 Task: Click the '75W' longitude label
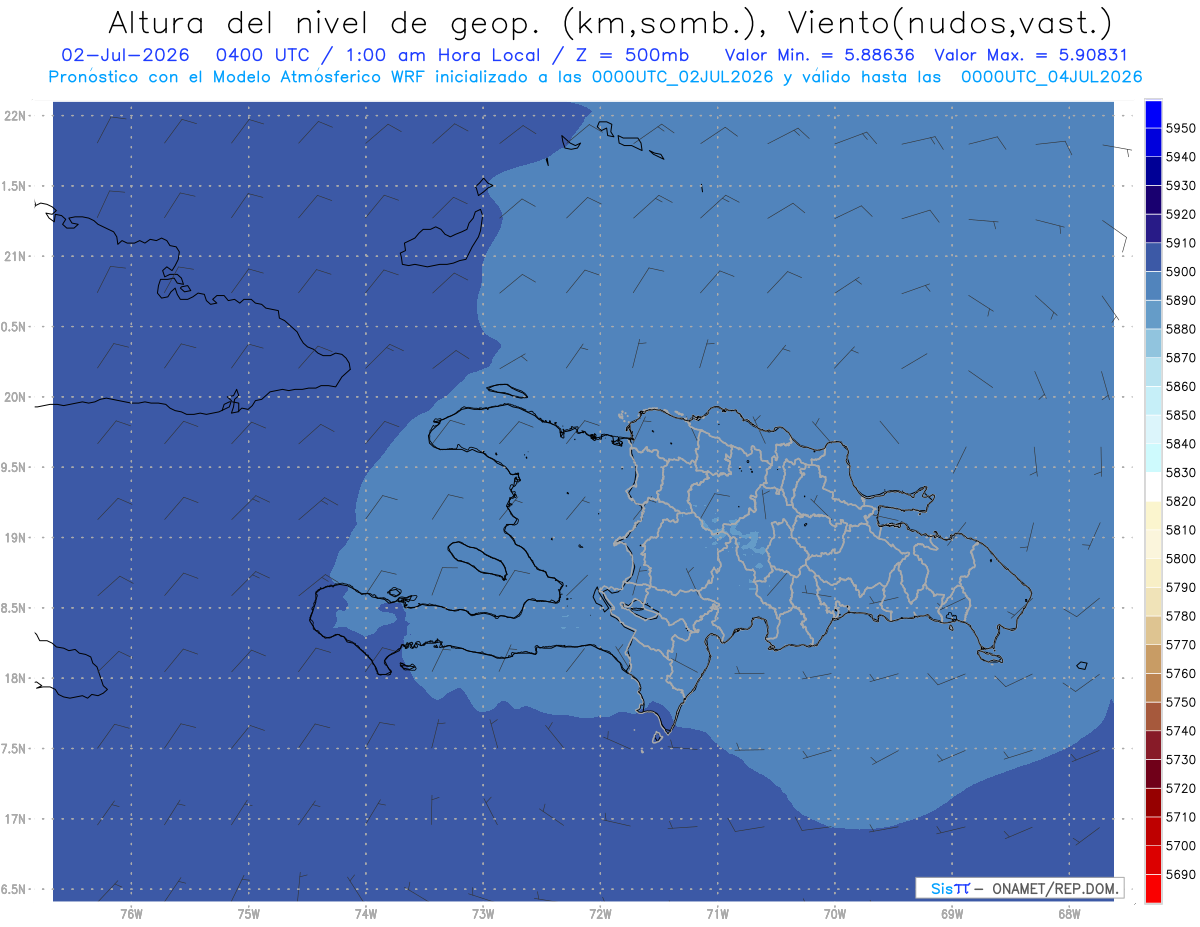tap(248, 914)
